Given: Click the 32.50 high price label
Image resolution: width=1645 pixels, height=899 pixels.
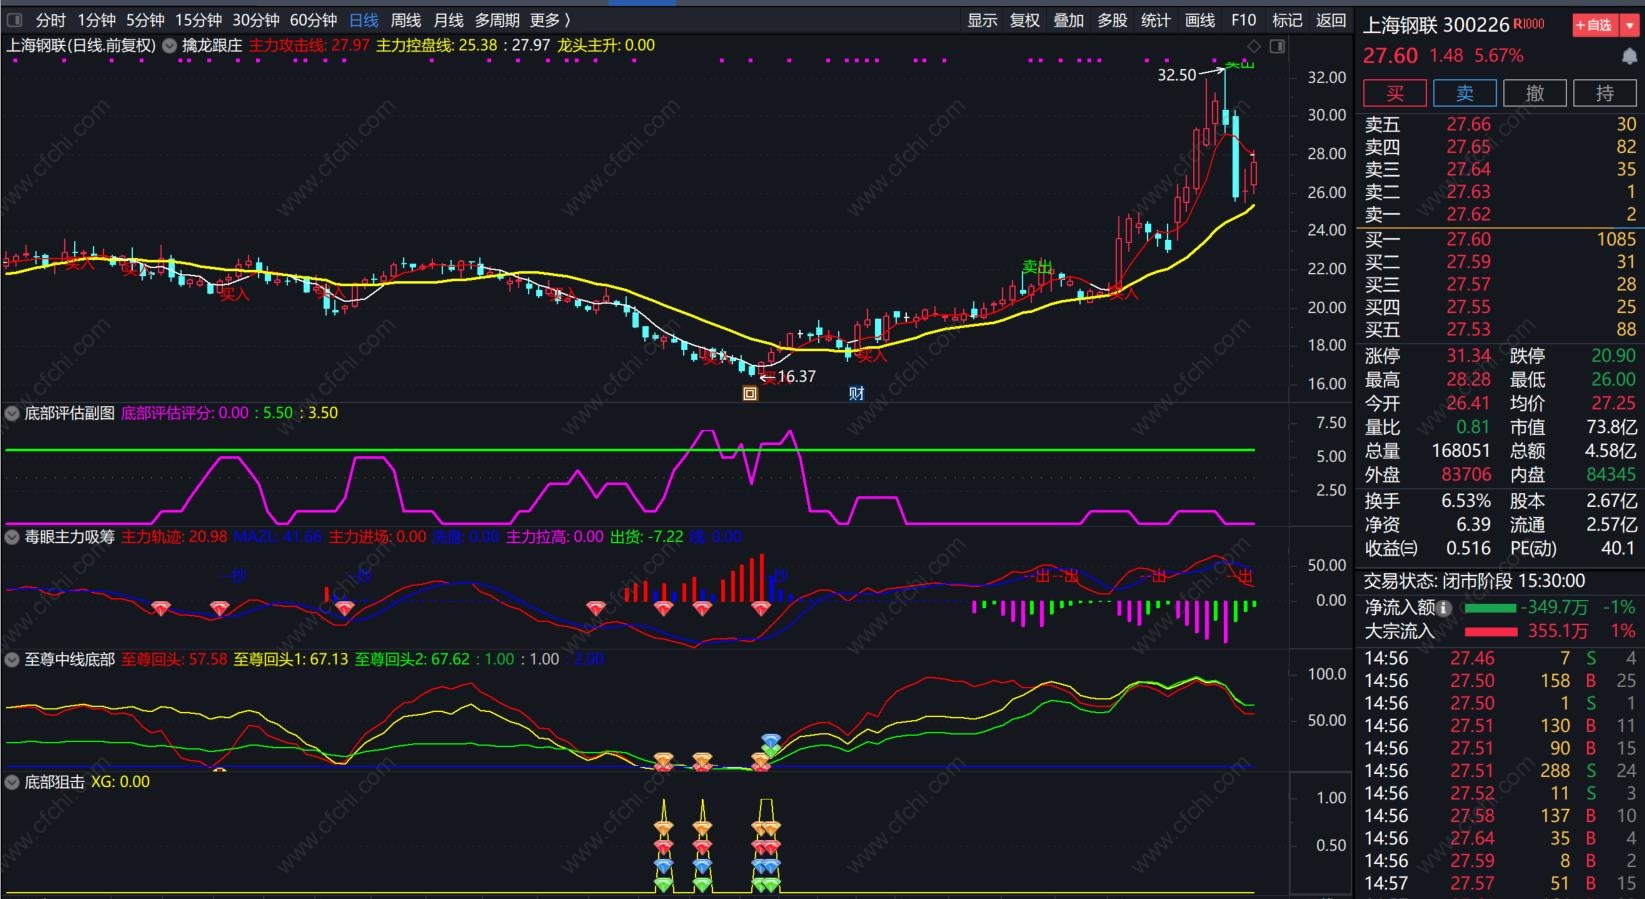Looking at the screenshot, I should [1176, 75].
